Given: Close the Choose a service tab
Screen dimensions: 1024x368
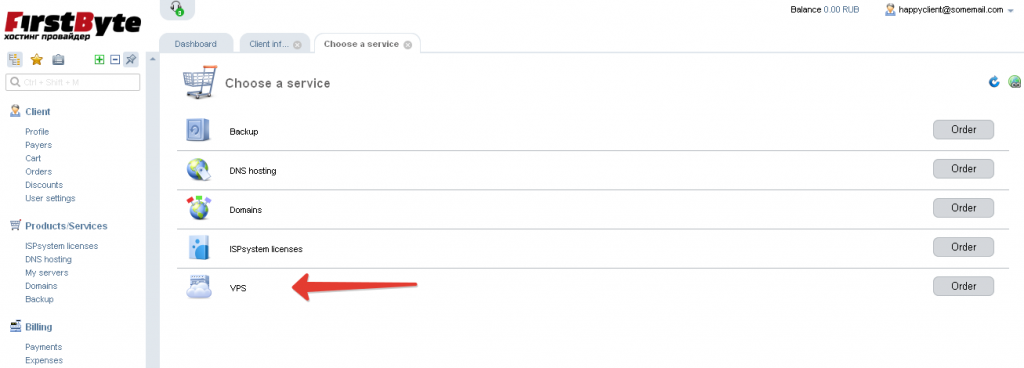Looking at the screenshot, I should pos(408,44).
